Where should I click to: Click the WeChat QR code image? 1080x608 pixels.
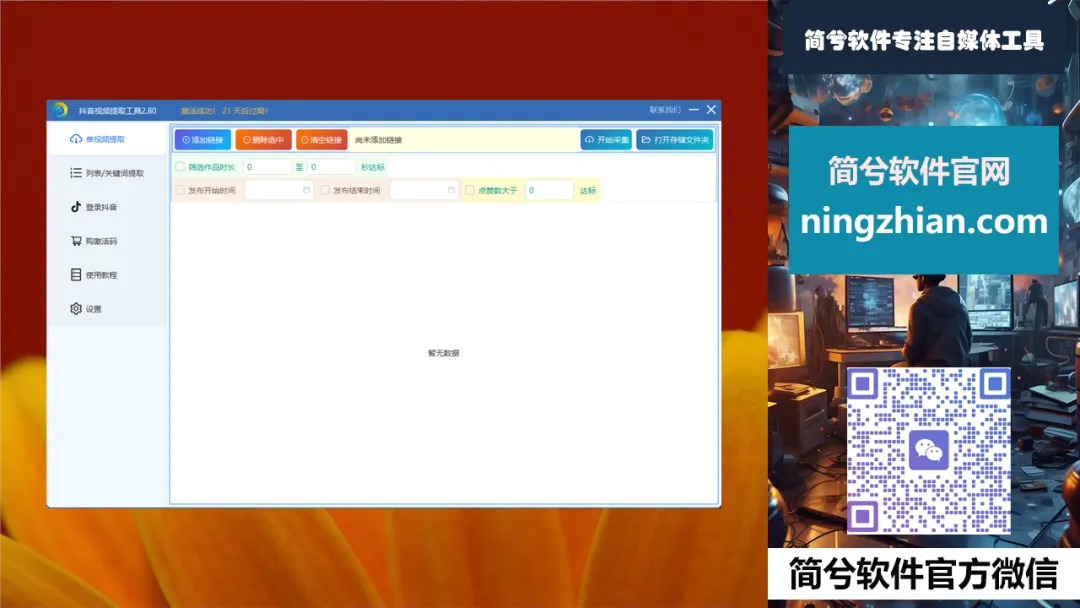click(928, 450)
